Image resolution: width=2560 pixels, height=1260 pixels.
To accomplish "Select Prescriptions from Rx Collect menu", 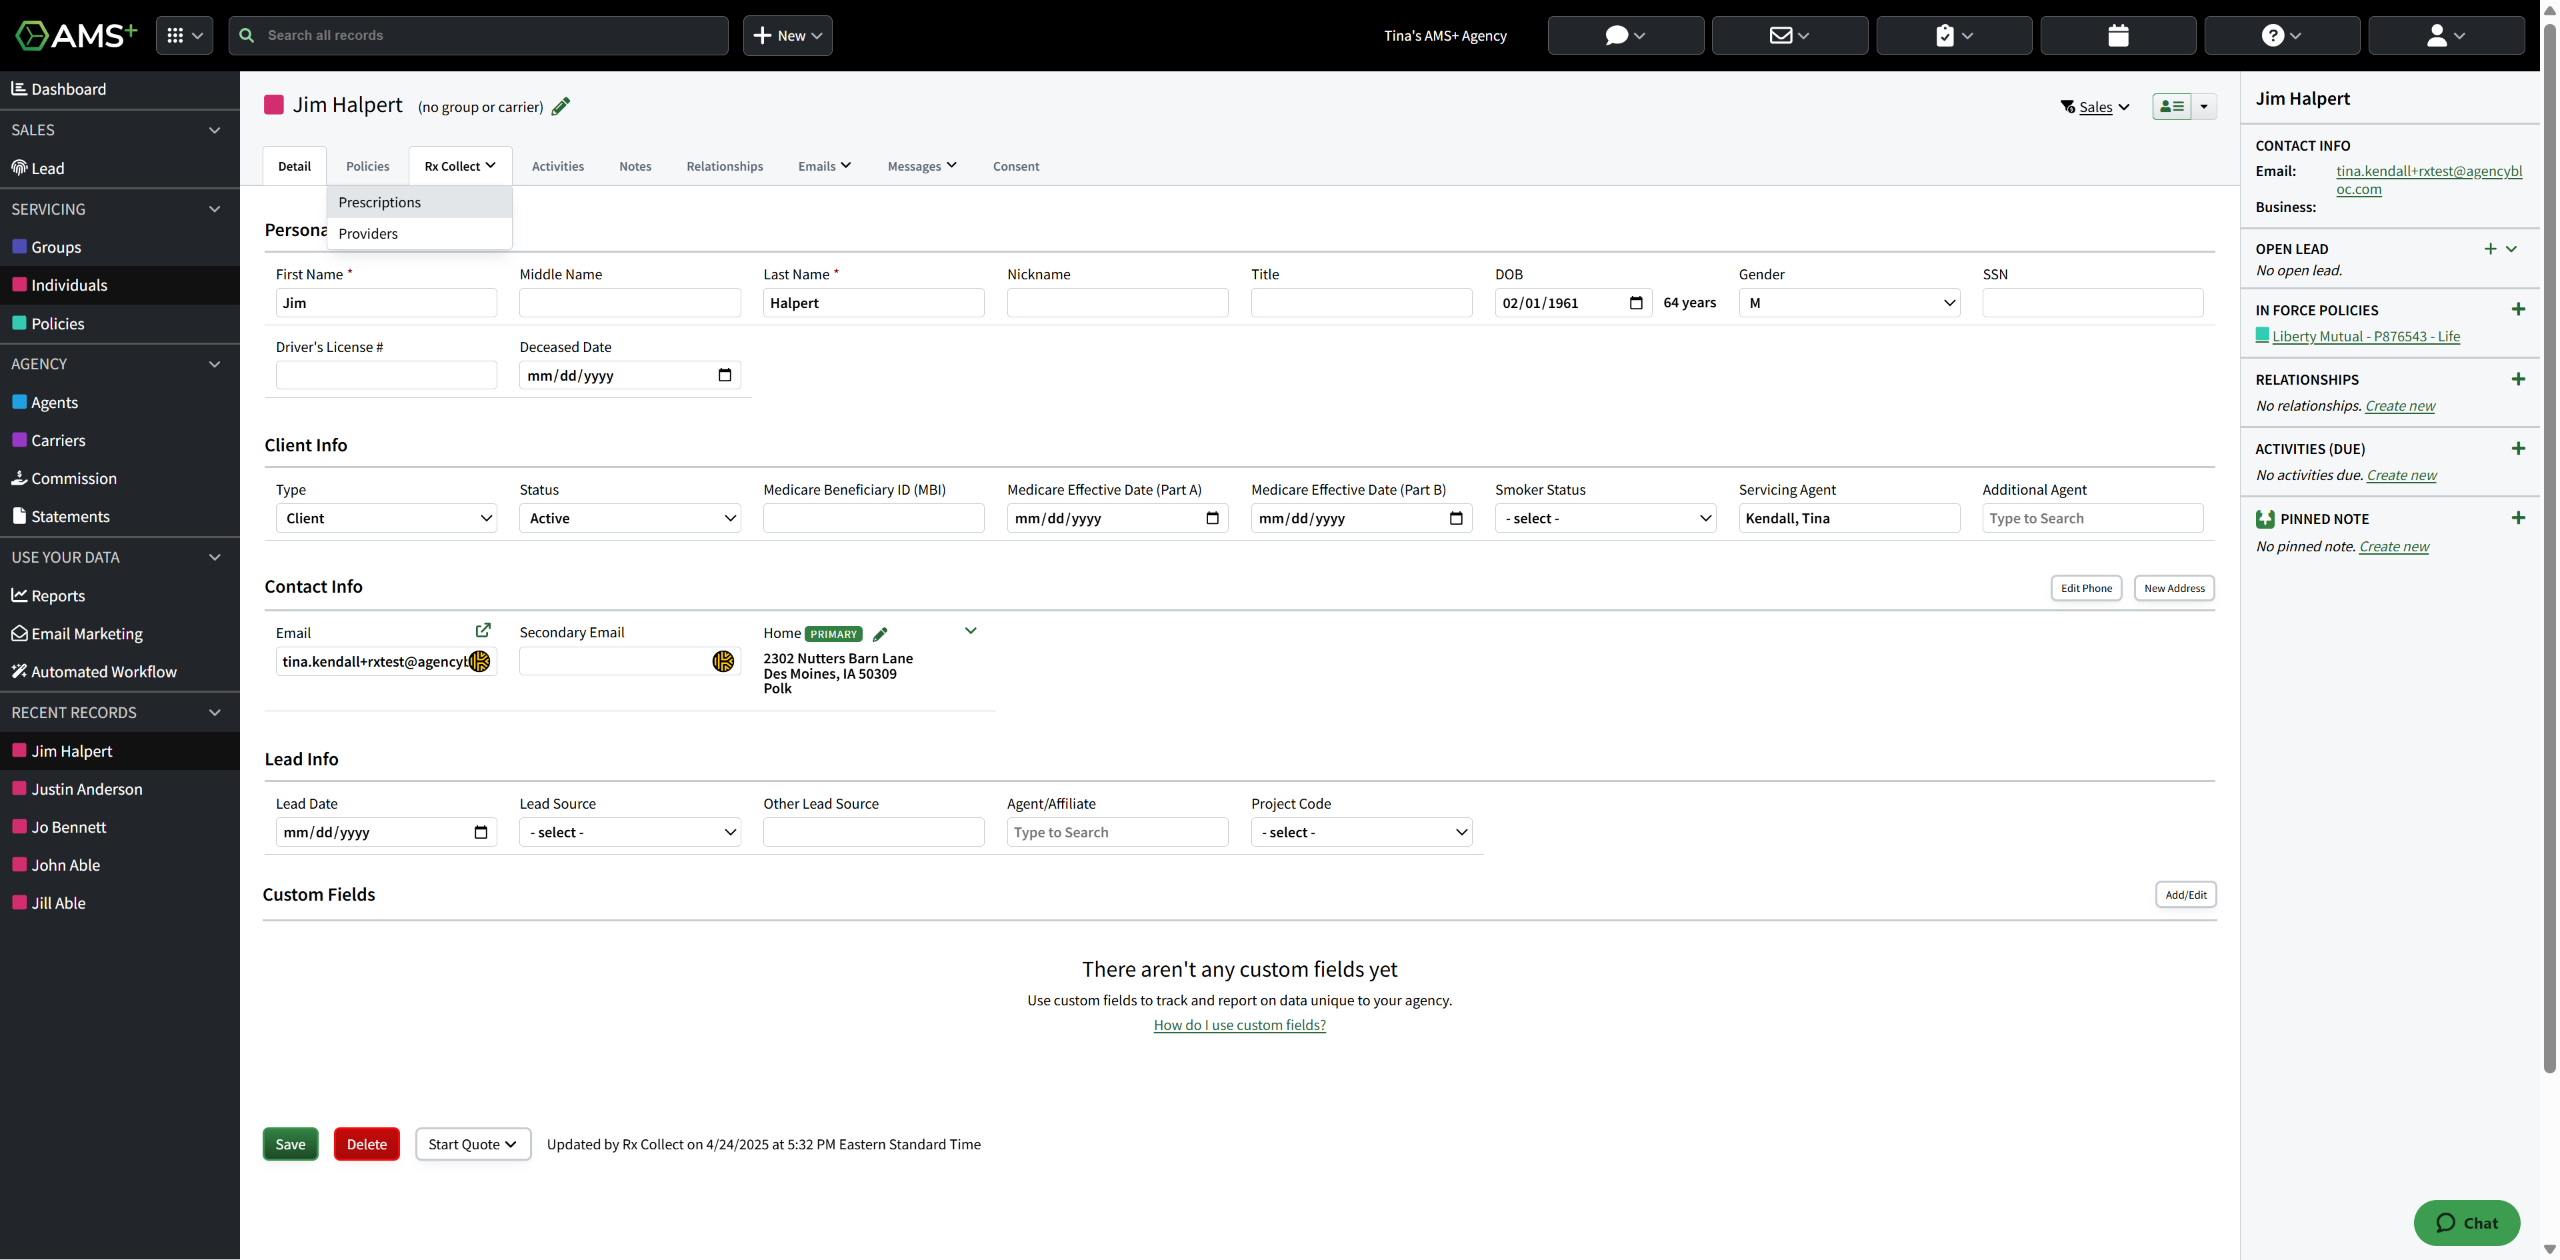I will (380, 202).
